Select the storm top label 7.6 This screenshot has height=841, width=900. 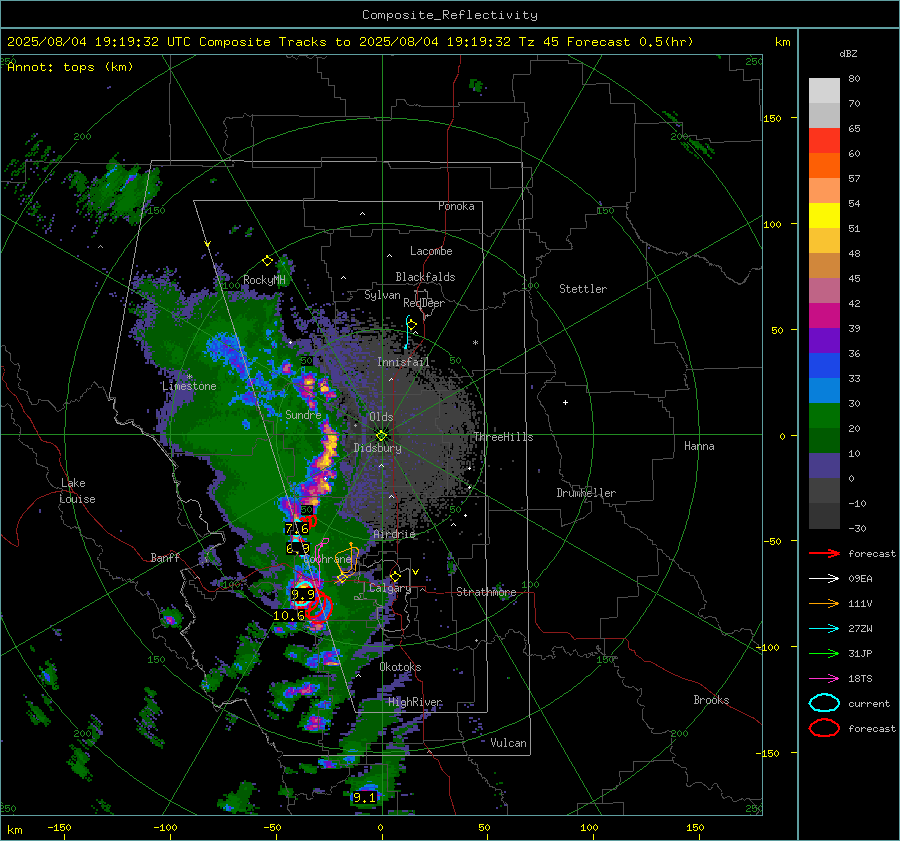(297, 528)
